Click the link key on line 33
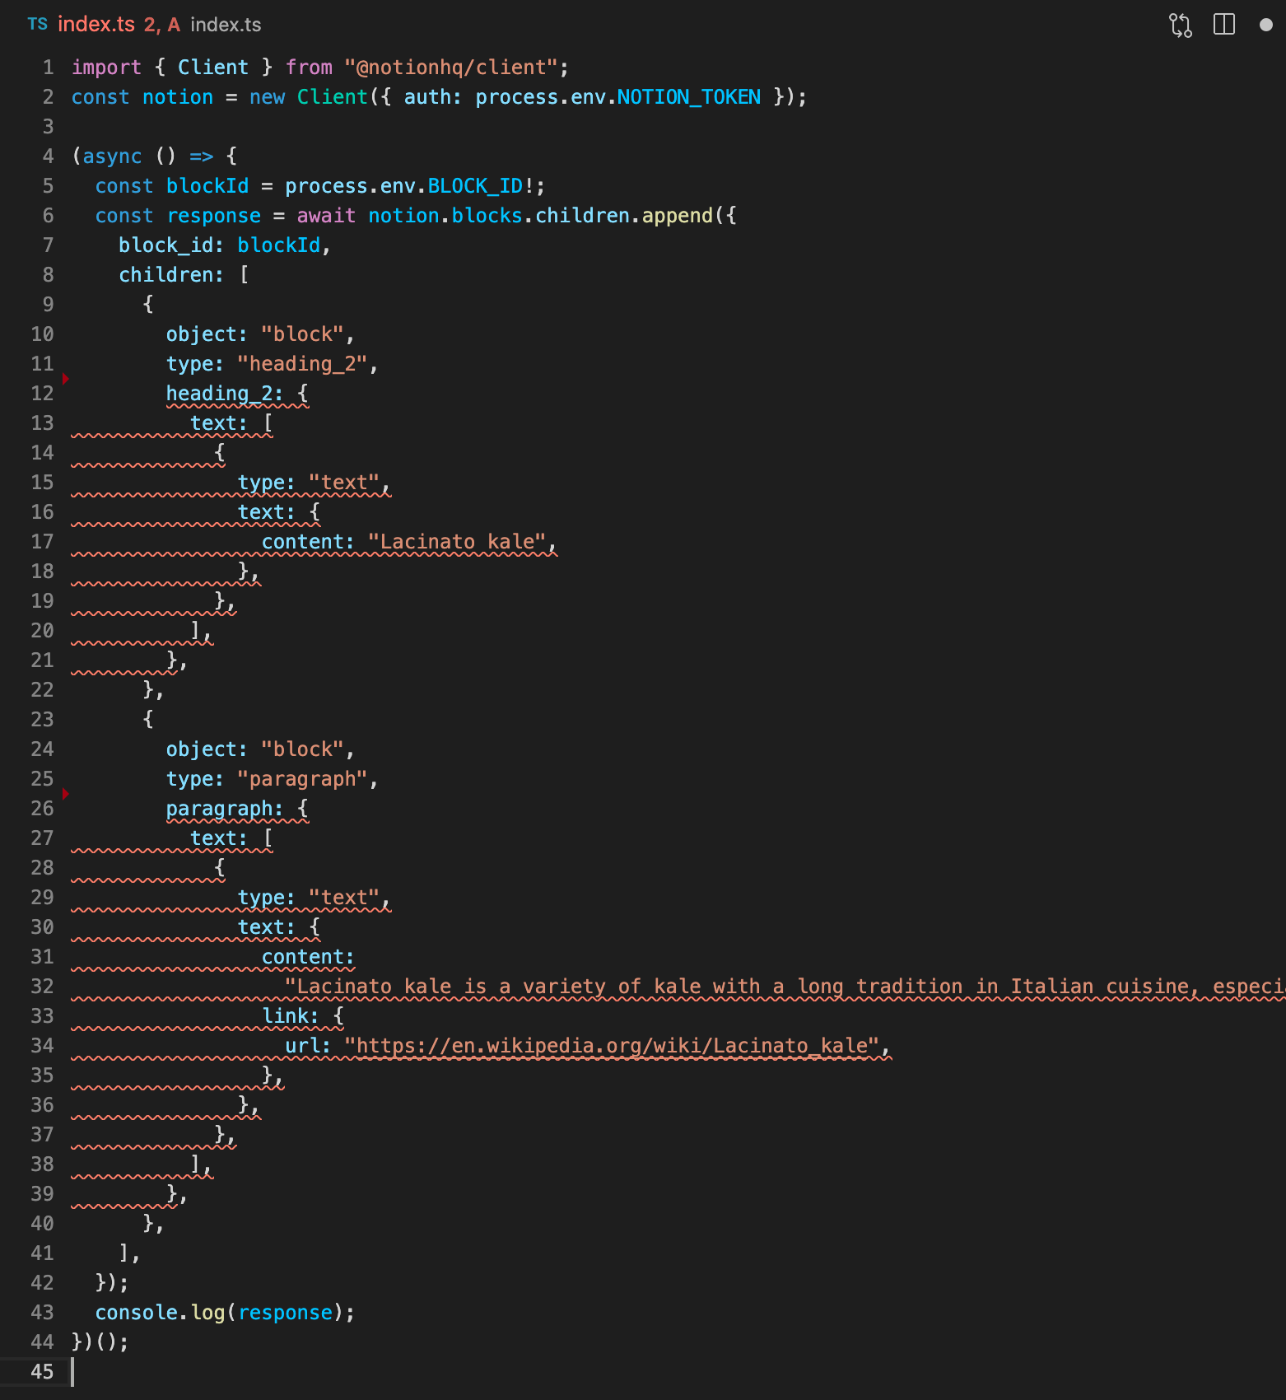1286x1400 pixels. pyautogui.click(x=285, y=1016)
